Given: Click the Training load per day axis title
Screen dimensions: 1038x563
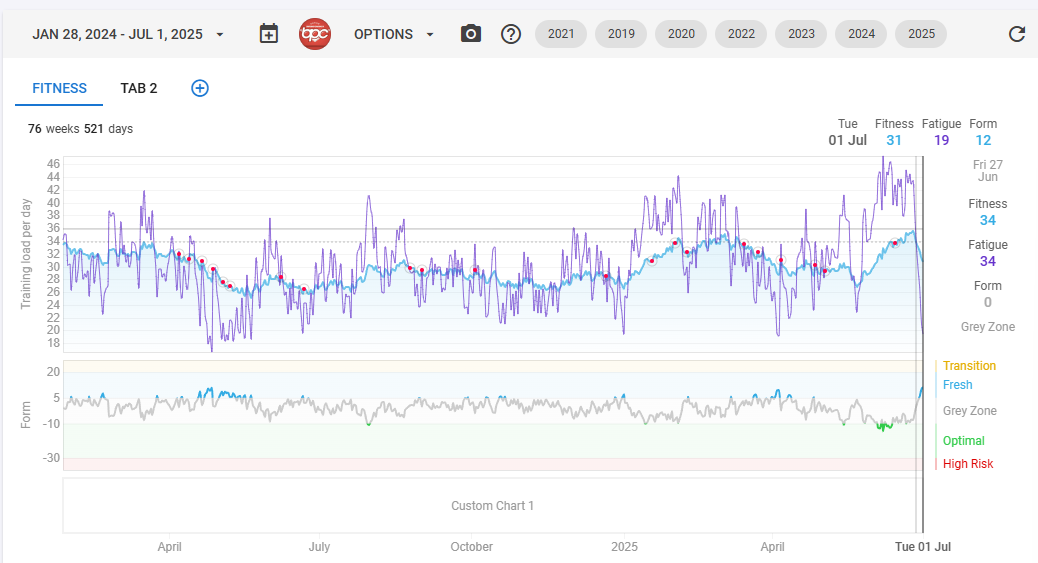Looking at the screenshot, I should (26, 254).
